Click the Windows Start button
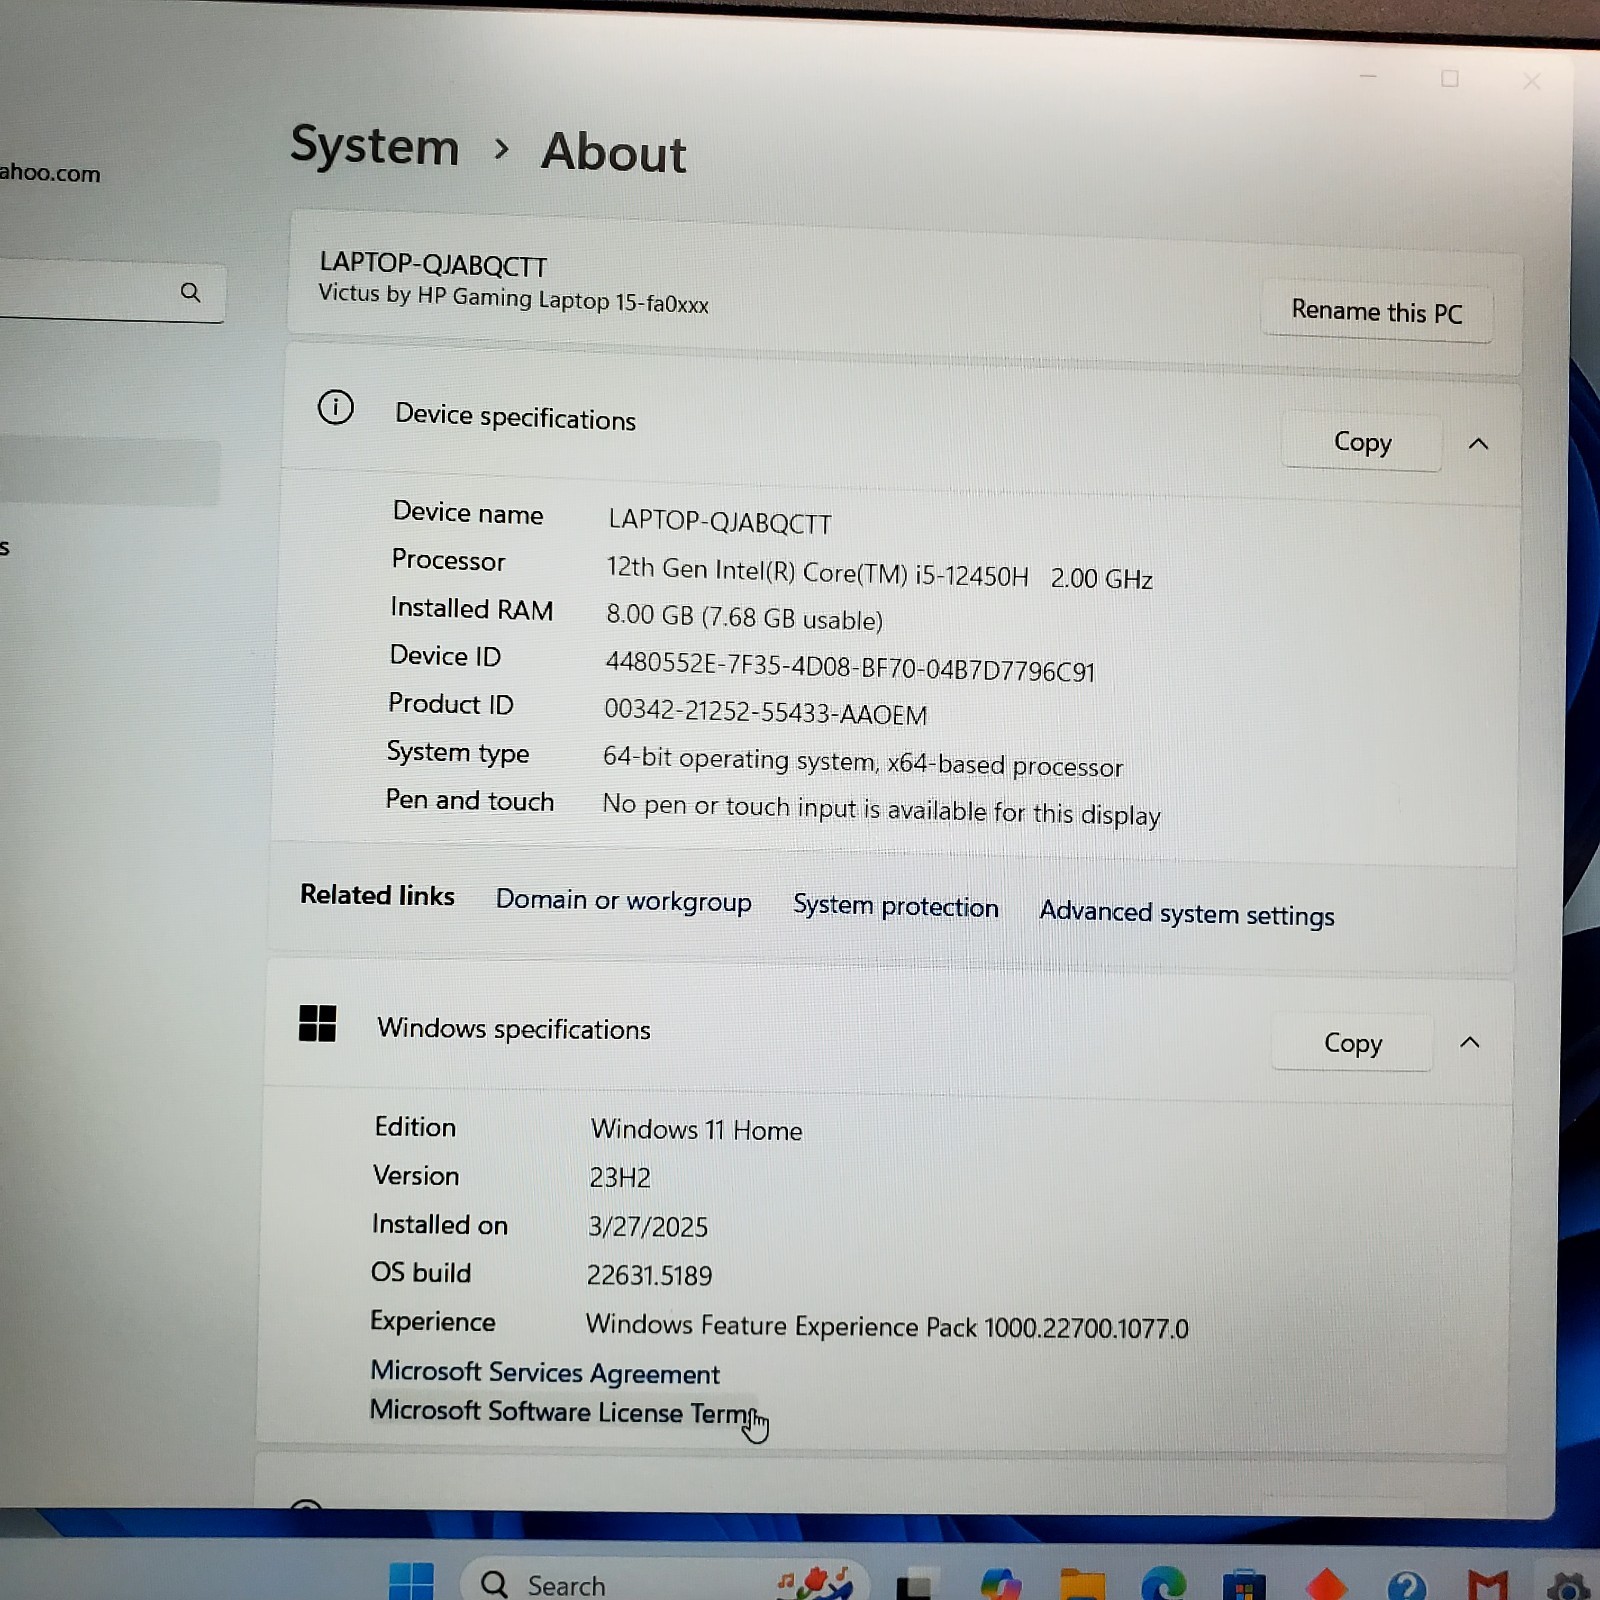This screenshot has height=1600, width=1600. (x=411, y=1582)
